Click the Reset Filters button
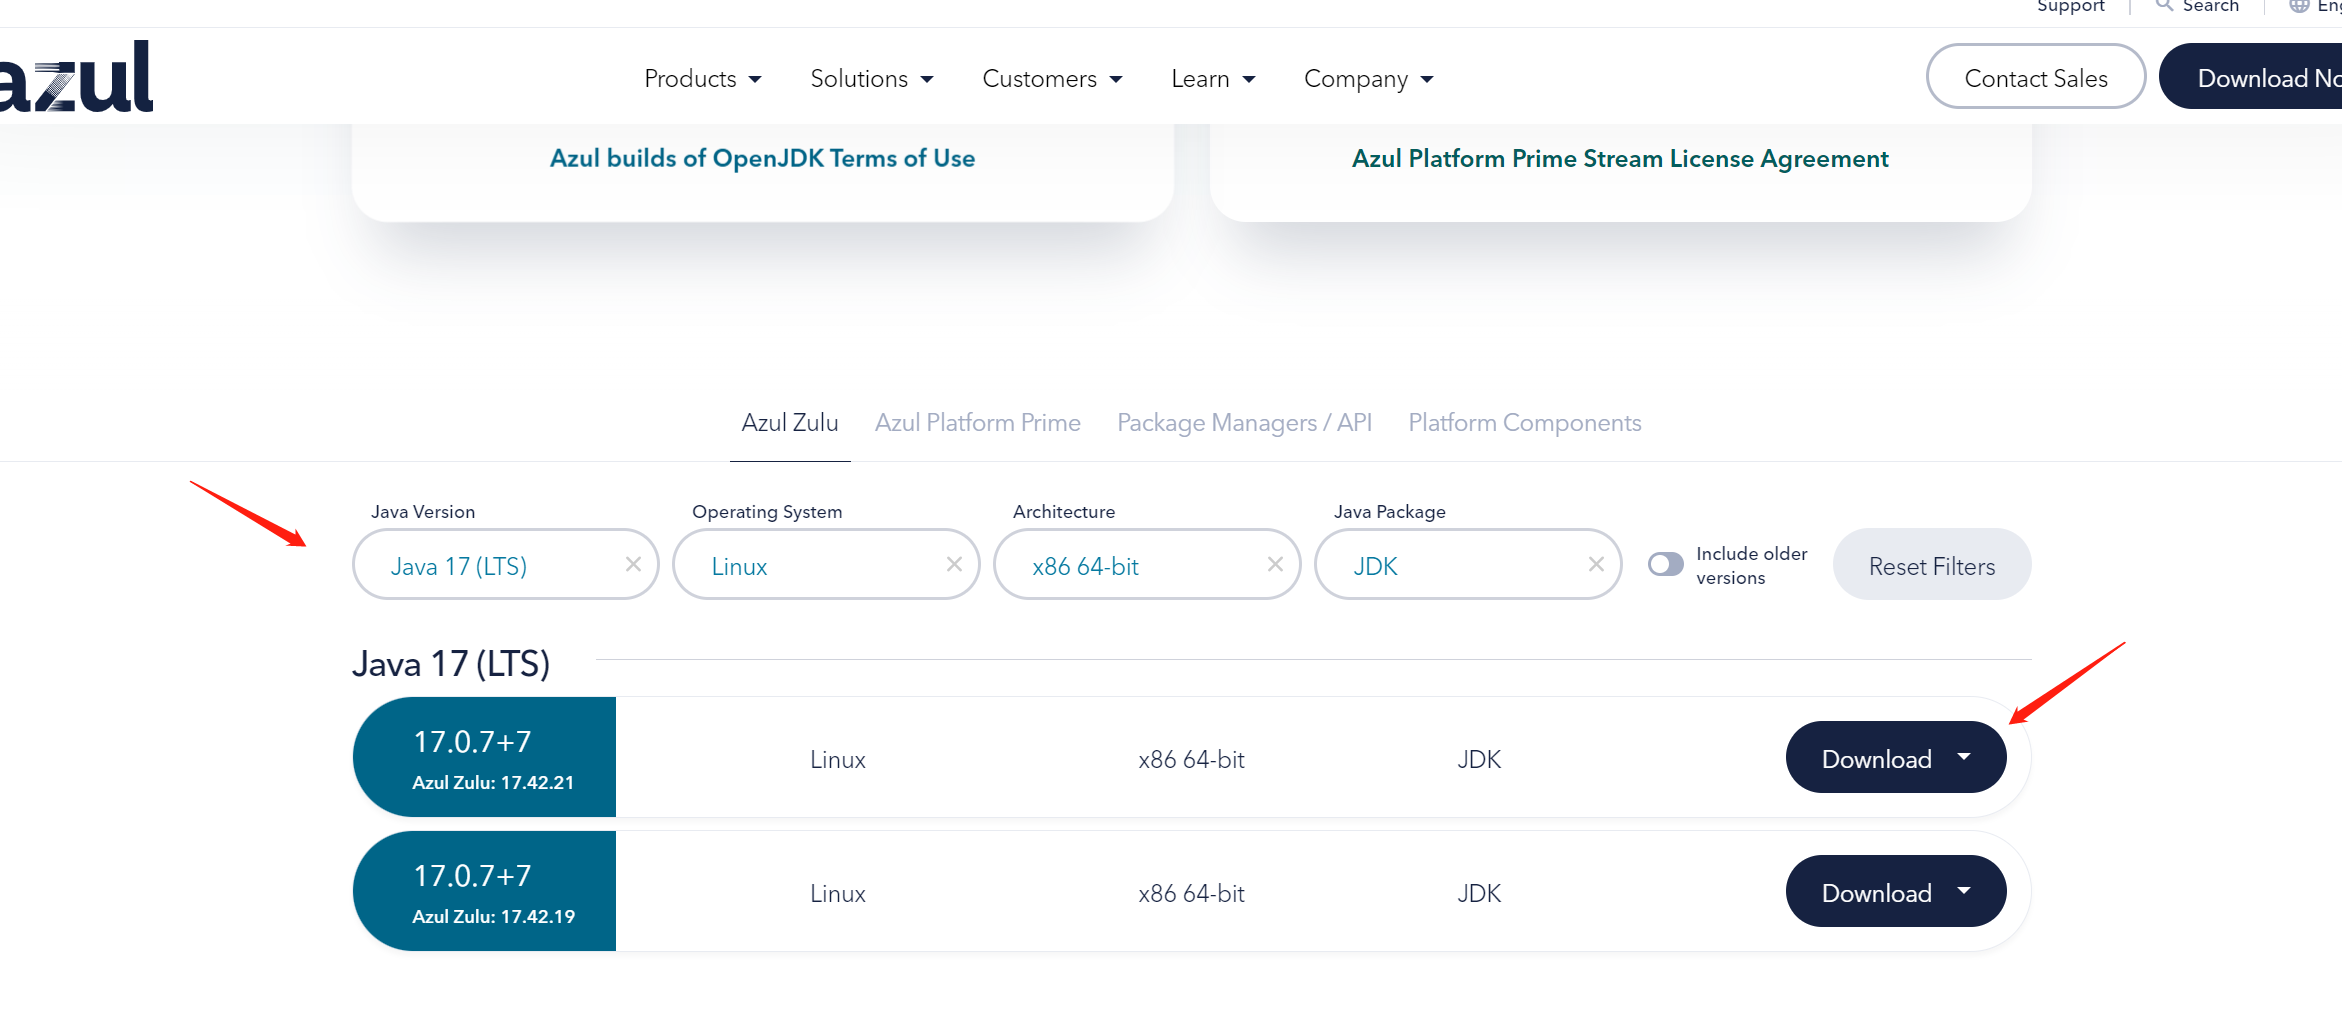 (1931, 566)
